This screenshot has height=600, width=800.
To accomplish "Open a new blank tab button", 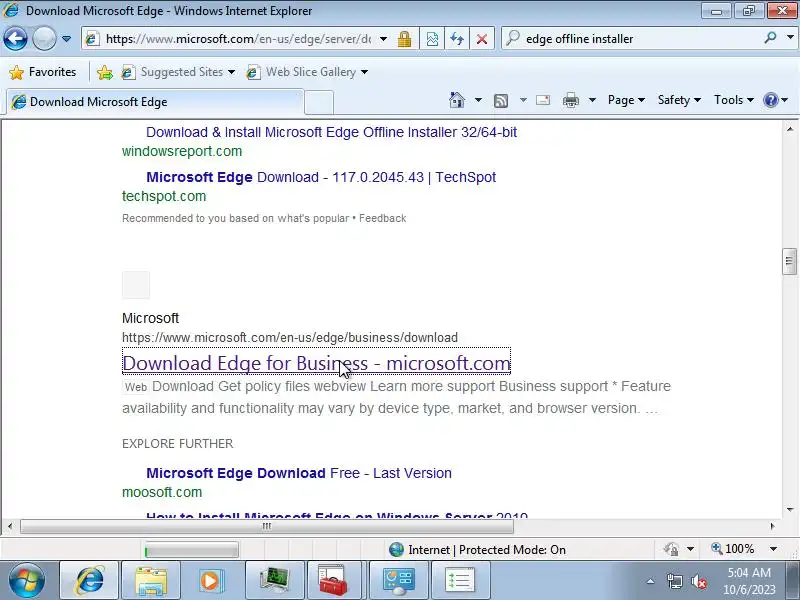I will (x=319, y=102).
